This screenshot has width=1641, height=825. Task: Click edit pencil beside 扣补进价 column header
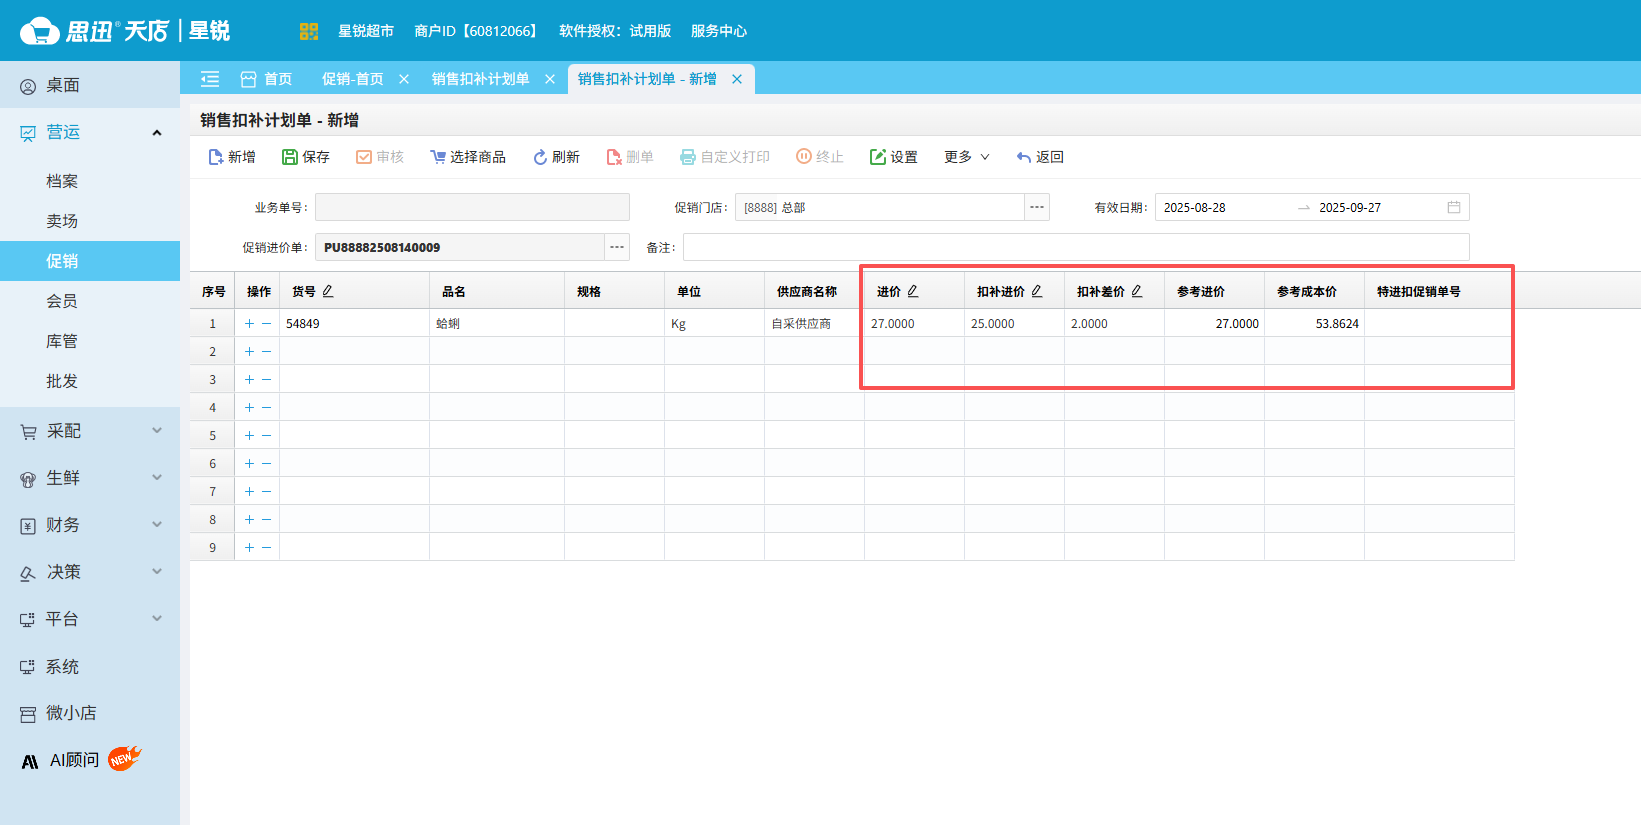(1037, 291)
